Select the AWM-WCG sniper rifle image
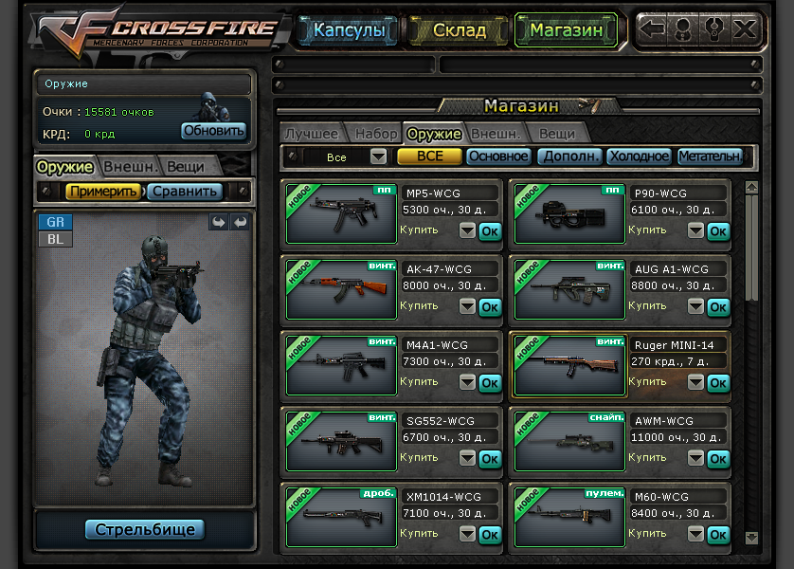The width and height of the screenshot is (794, 569). point(569,441)
